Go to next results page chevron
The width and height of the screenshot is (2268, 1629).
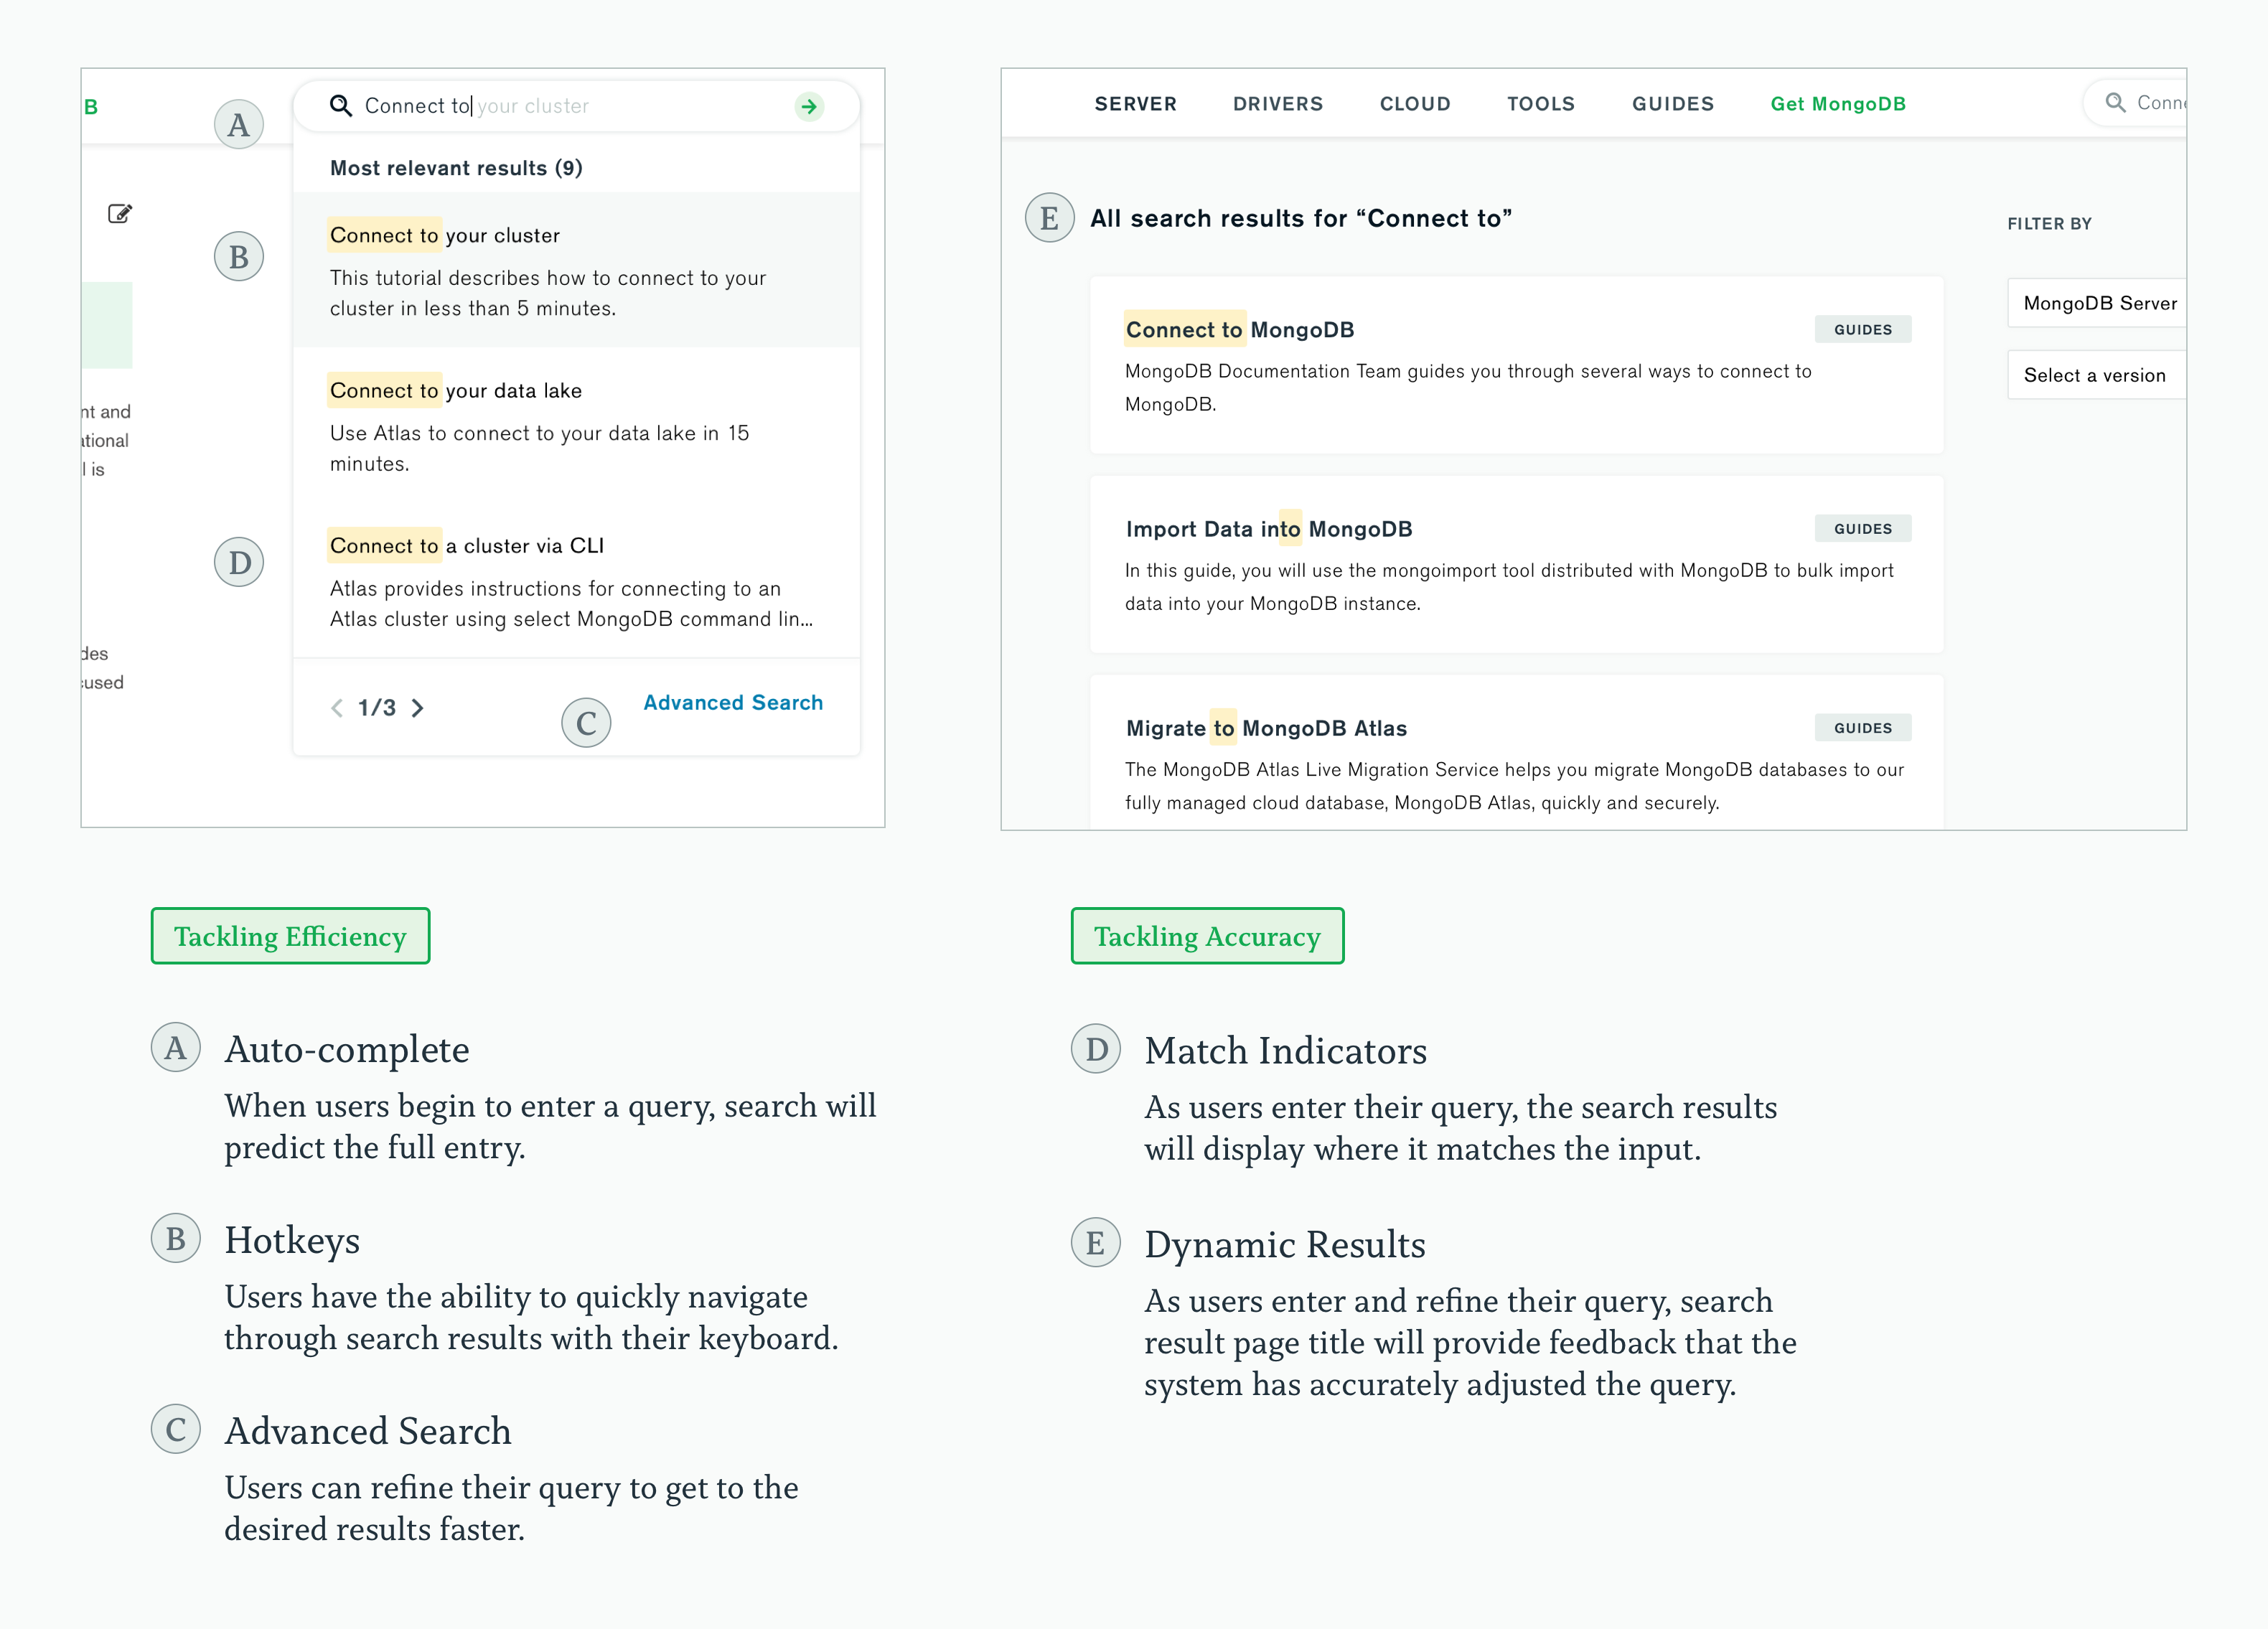click(x=418, y=708)
